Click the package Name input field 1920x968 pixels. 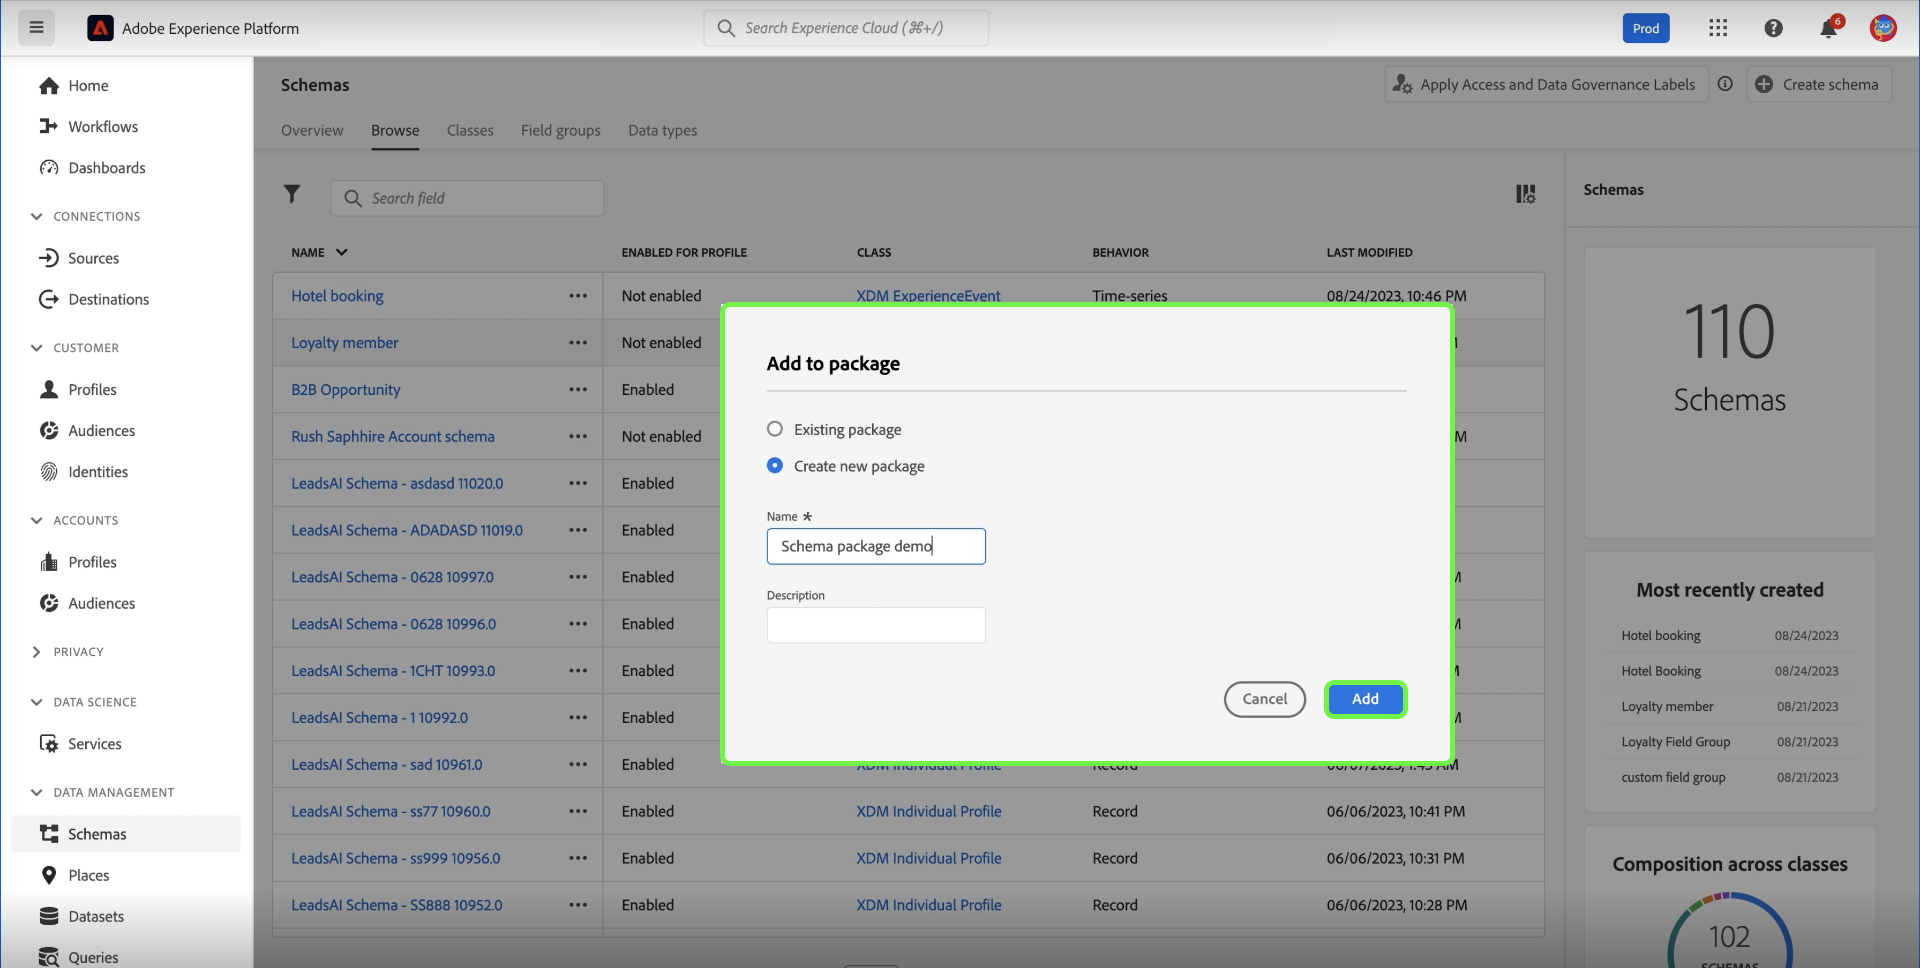876,546
